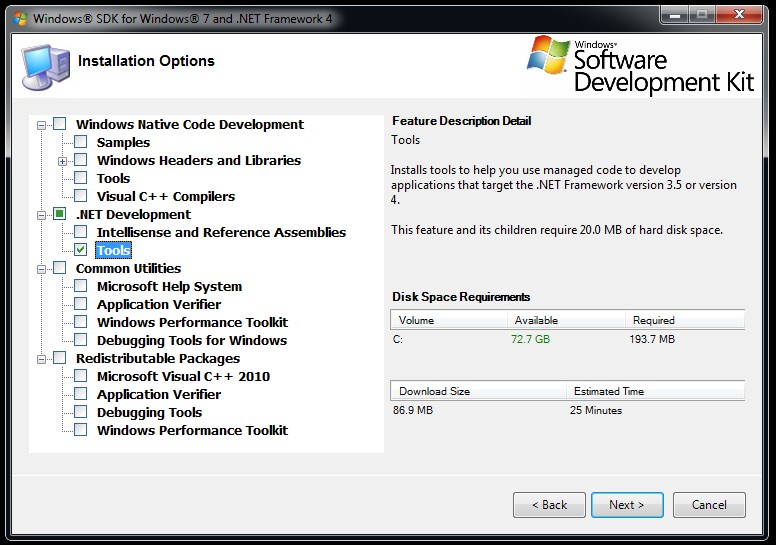The width and height of the screenshot is (776, 545).
Task: Check Application Verifier checkbox under Common Utilities
Action: [x=81, y=304]
